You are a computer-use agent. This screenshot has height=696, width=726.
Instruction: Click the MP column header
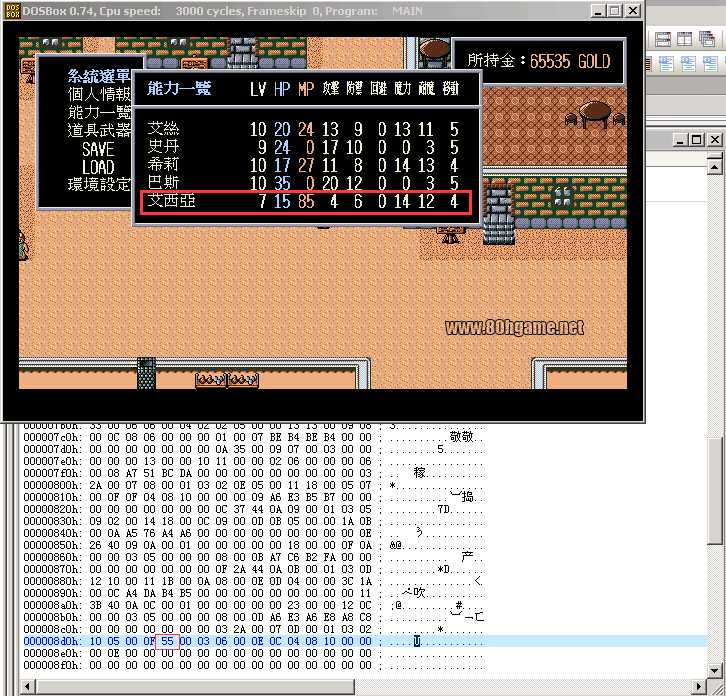(306, 89)
